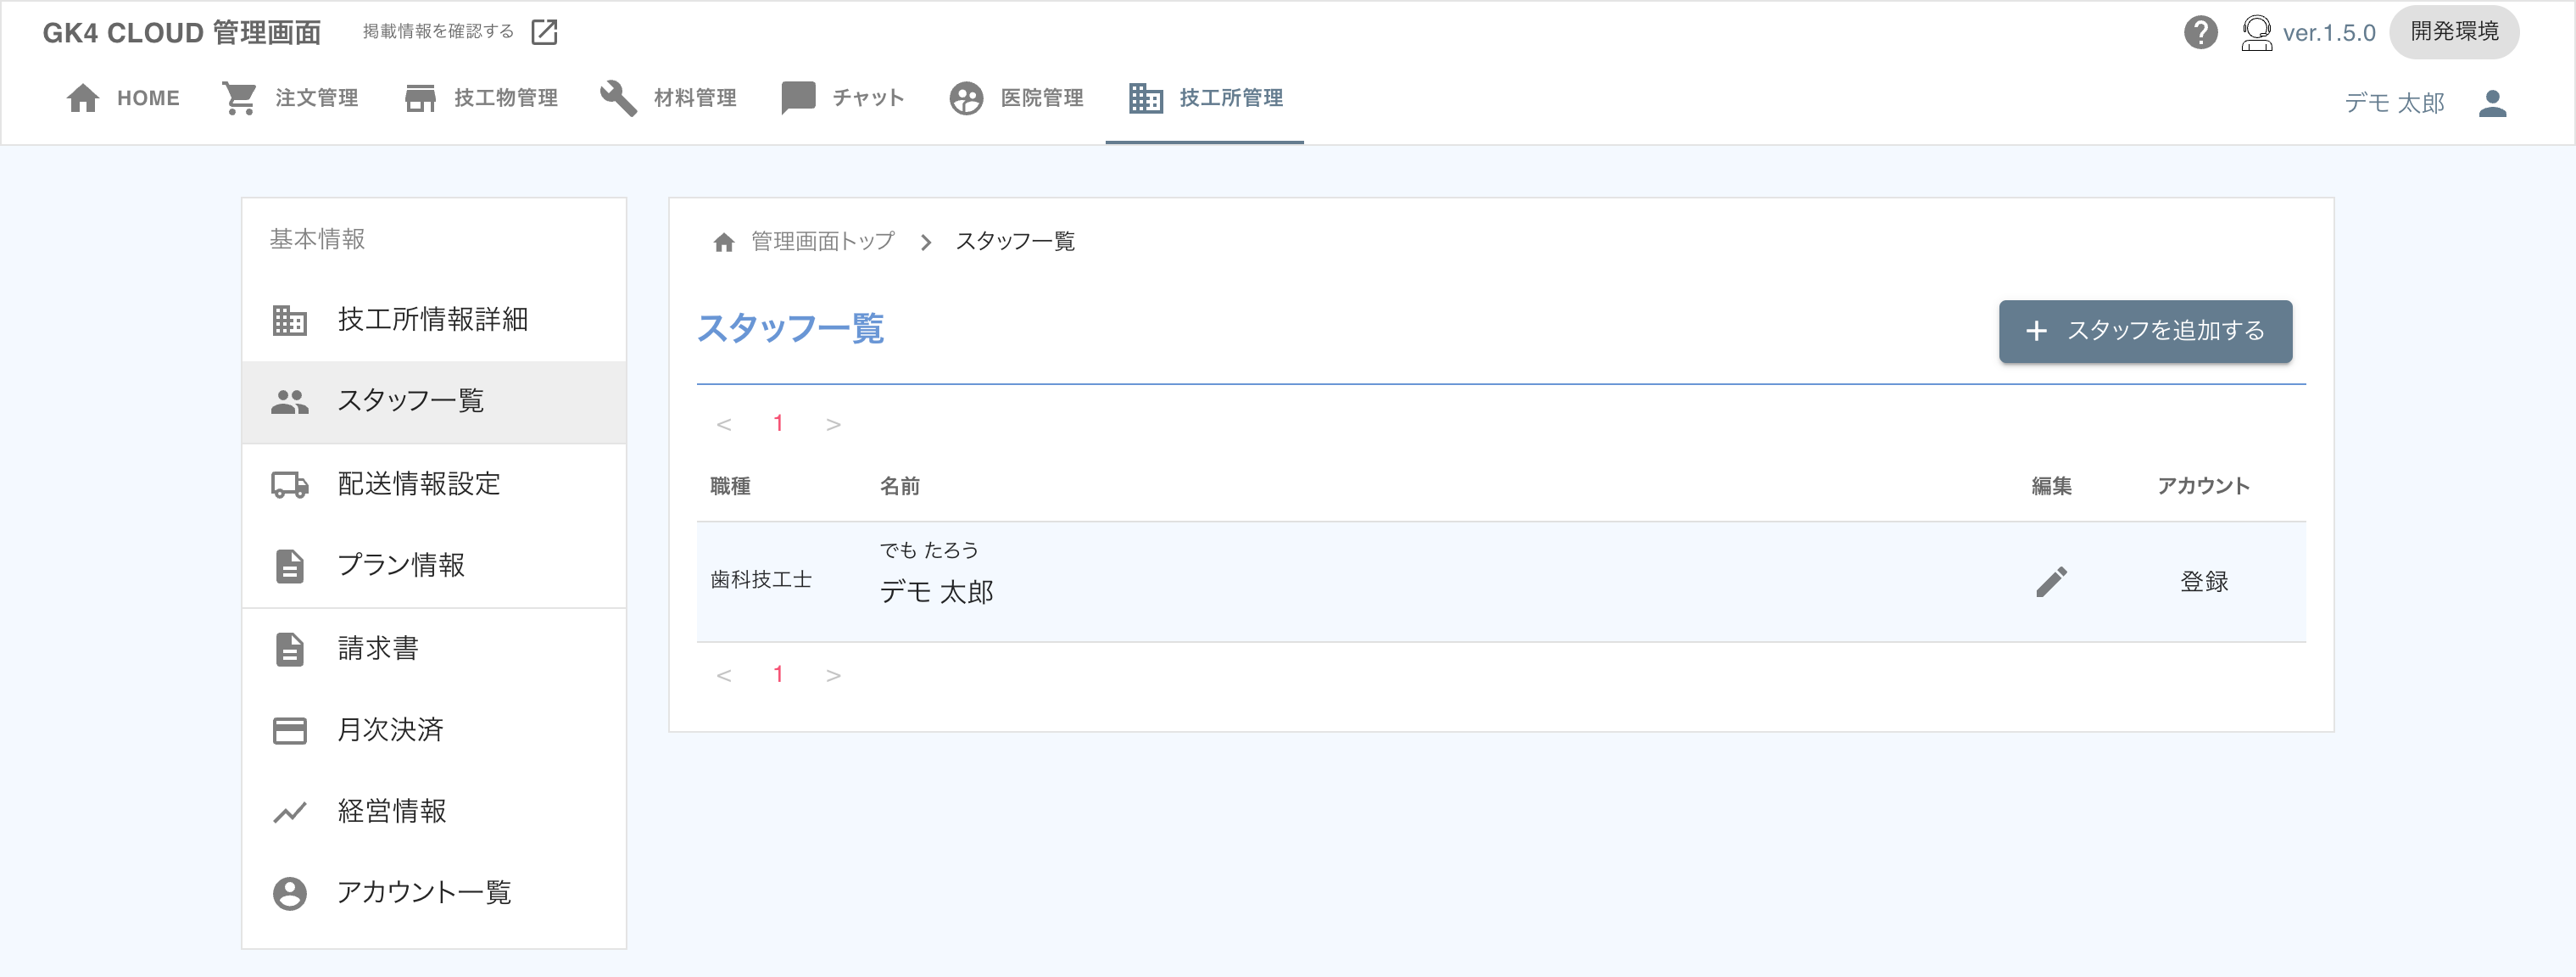The height and width of the screenshot is (977, 2576).
Task: Click the 管理画面トップ breadcrumb link
Action: point(822,242)
